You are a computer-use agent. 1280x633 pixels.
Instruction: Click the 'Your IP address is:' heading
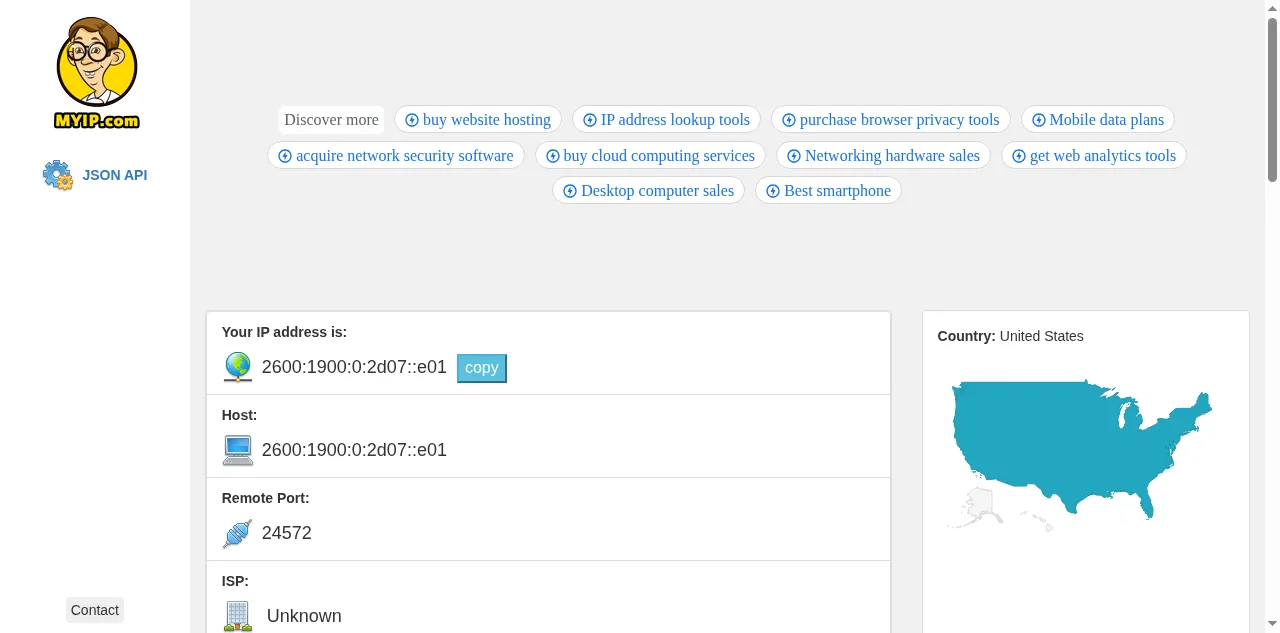[284, 332]
